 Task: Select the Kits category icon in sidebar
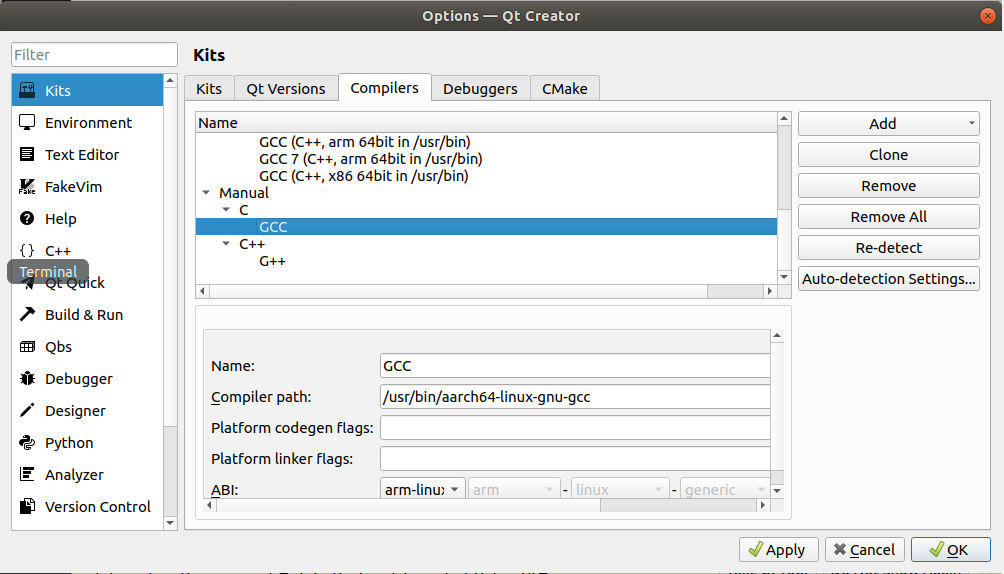coord(28,91)
